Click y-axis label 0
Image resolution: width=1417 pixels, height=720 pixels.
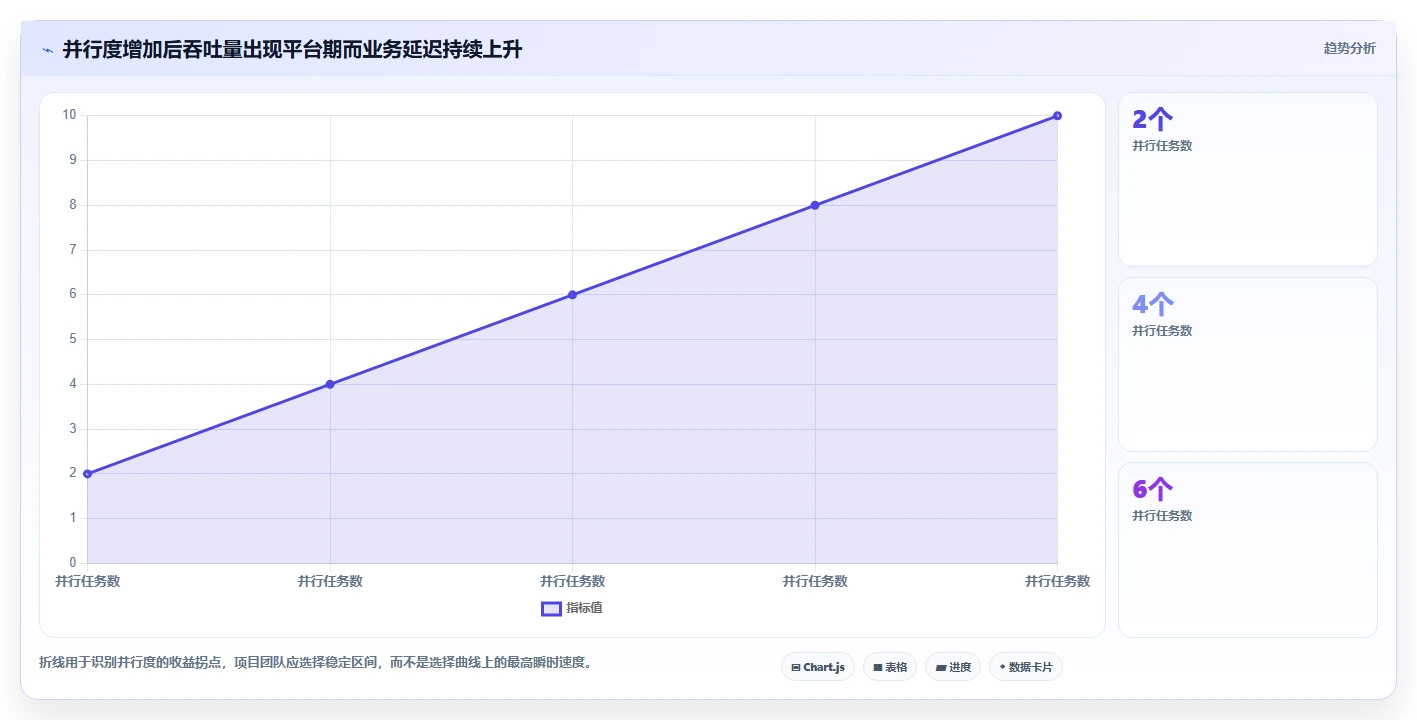72,563
